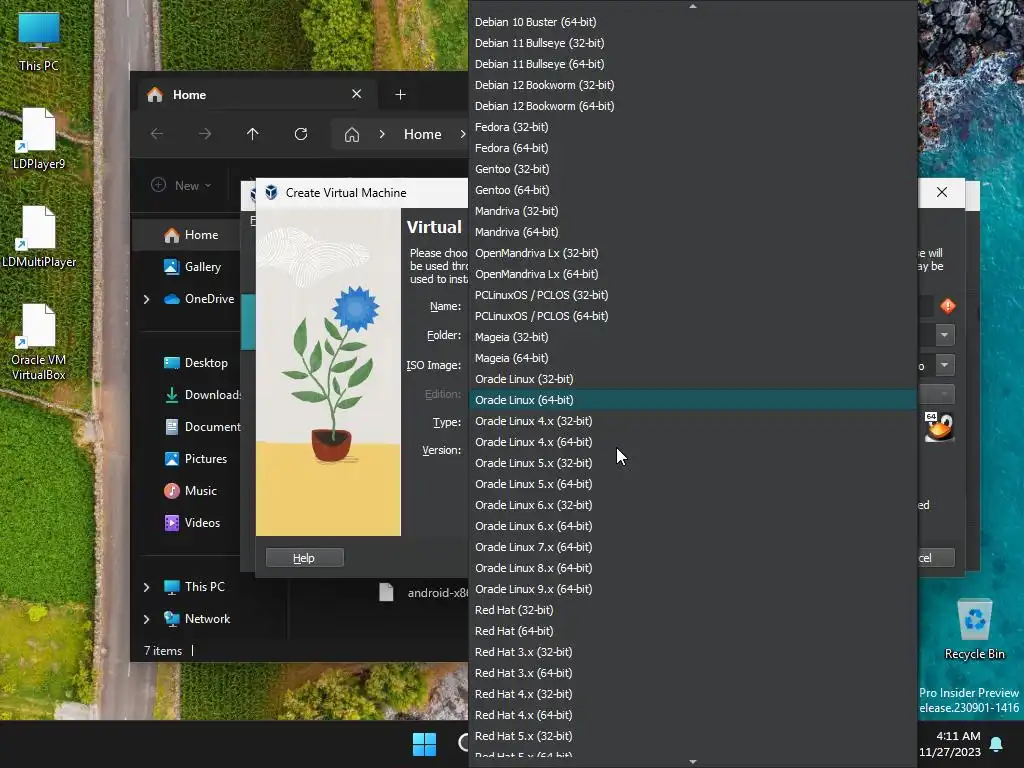The height and width of the screenshot is (768, 1024).
Task: Expand the Network tree node
Action: tap(146, 619)
